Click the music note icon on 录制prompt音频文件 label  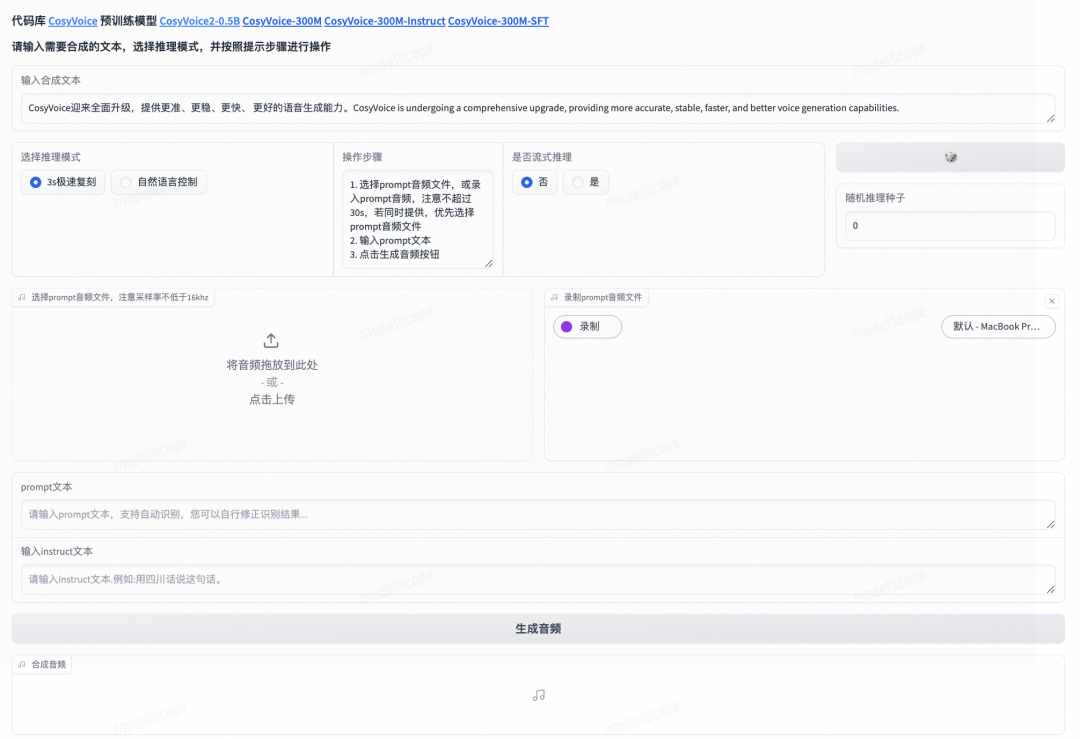(x=555, y=297)
